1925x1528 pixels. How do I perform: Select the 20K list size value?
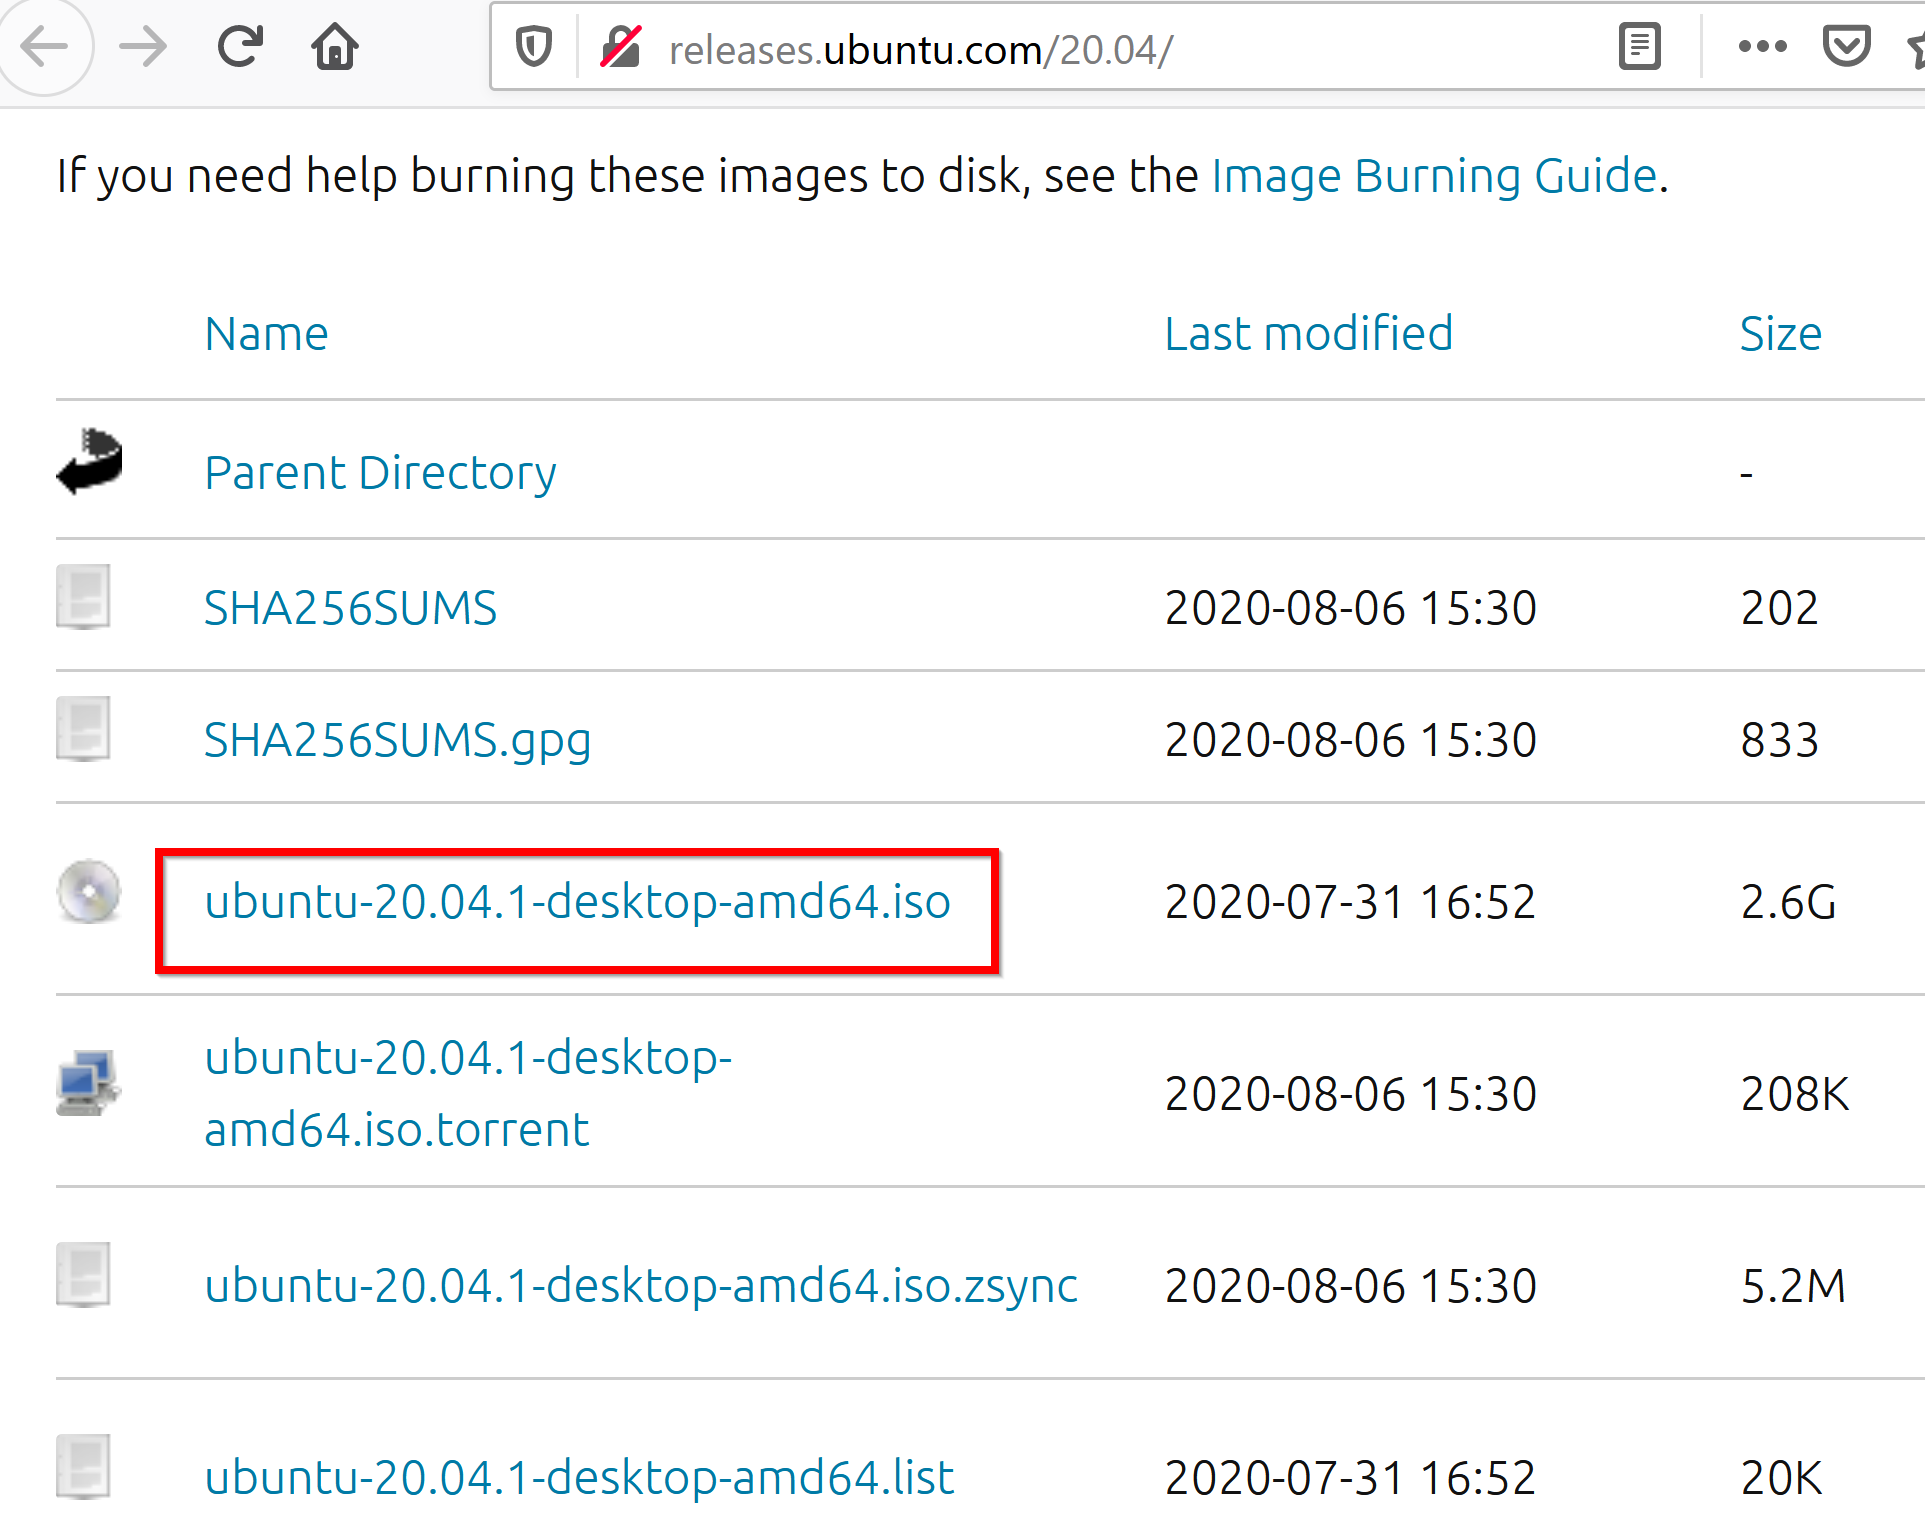(x=1781, y=1478)
